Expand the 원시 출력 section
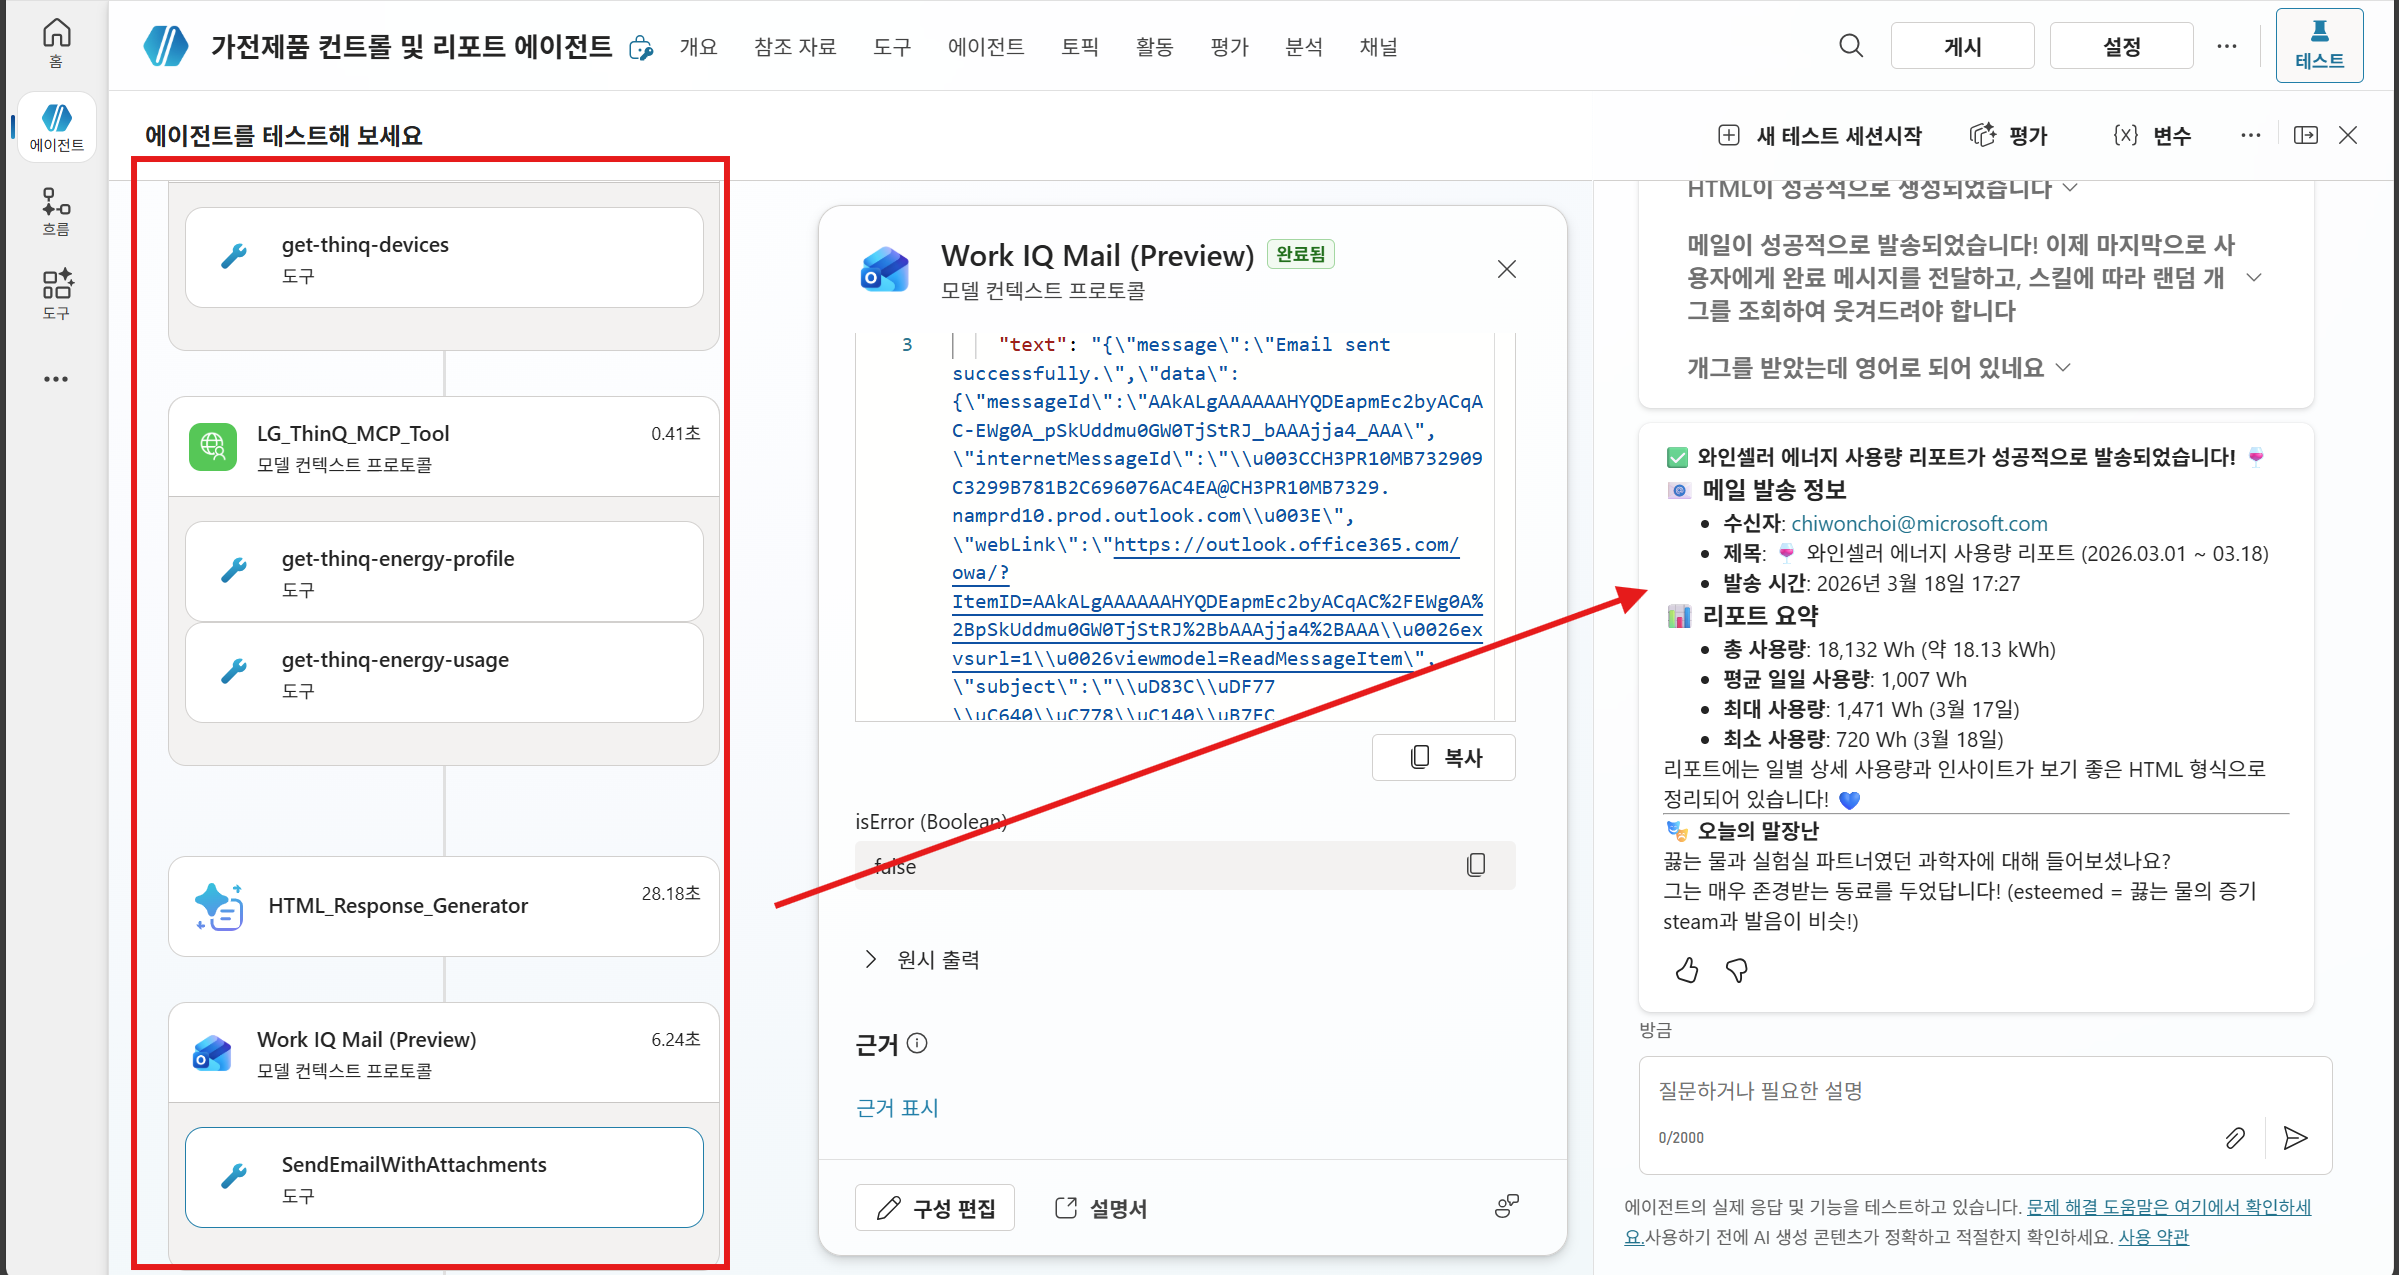 [x=921, y=959]
